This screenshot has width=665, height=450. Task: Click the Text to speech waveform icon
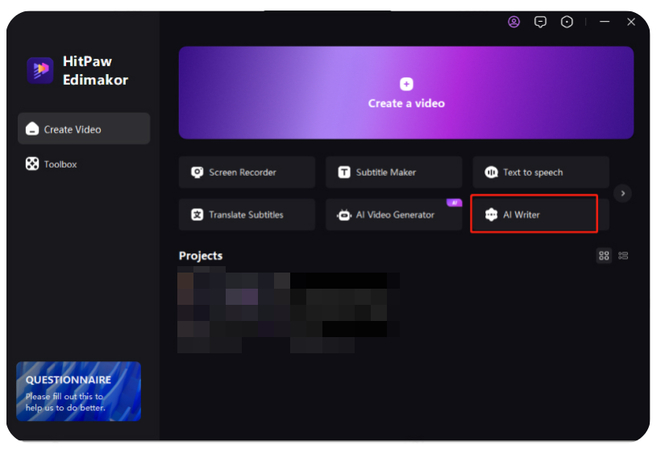coord(491,172)
